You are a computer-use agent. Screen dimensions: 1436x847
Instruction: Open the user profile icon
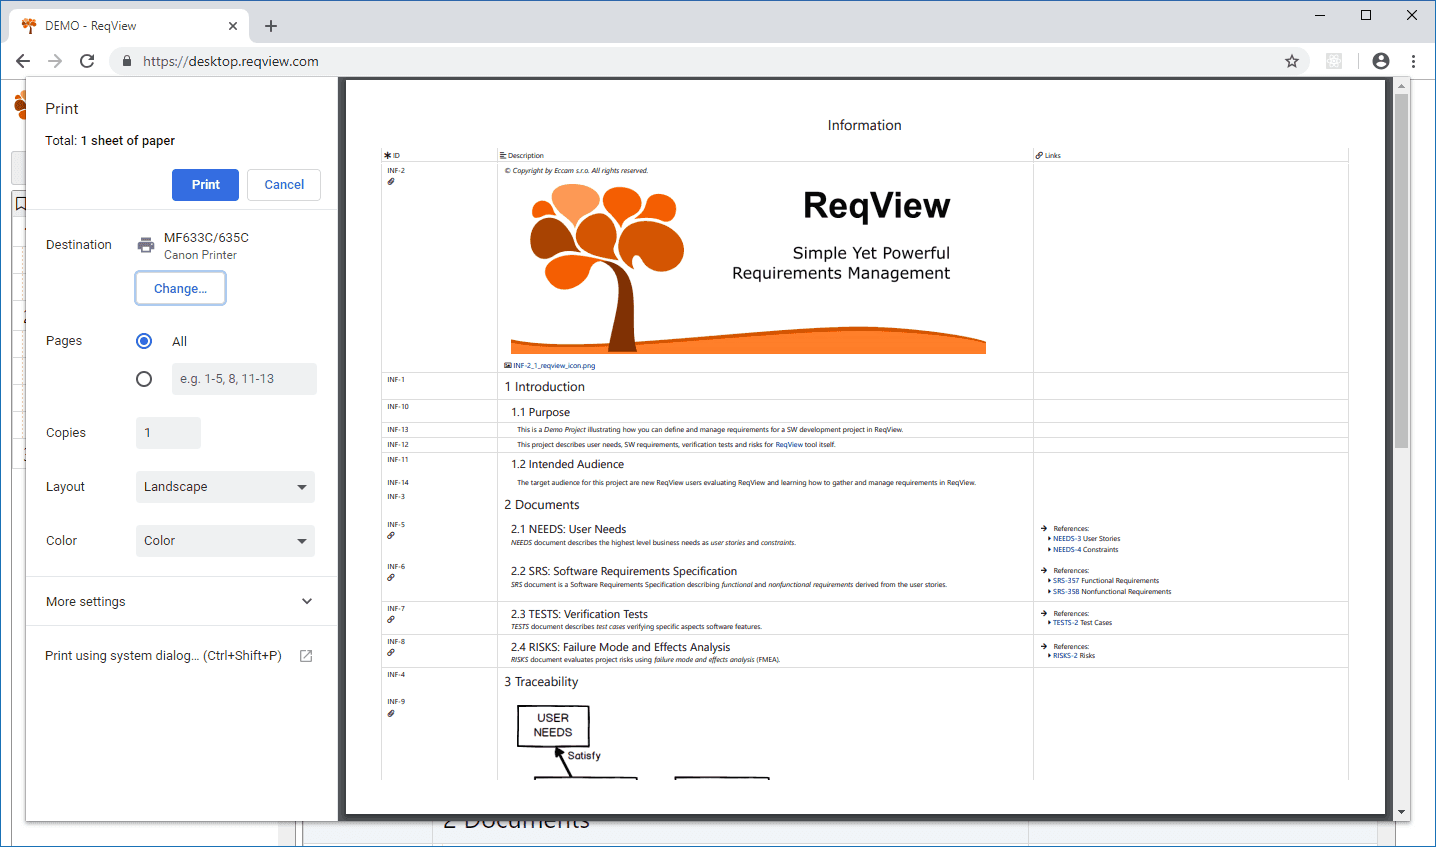pos(1381,61)
